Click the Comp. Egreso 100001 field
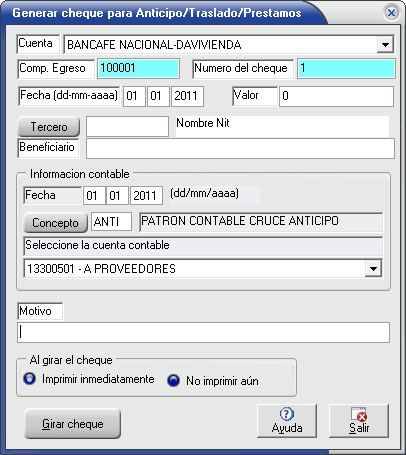Image resolution: width=406 pixels, height=455 pixels. coord(138,69)
